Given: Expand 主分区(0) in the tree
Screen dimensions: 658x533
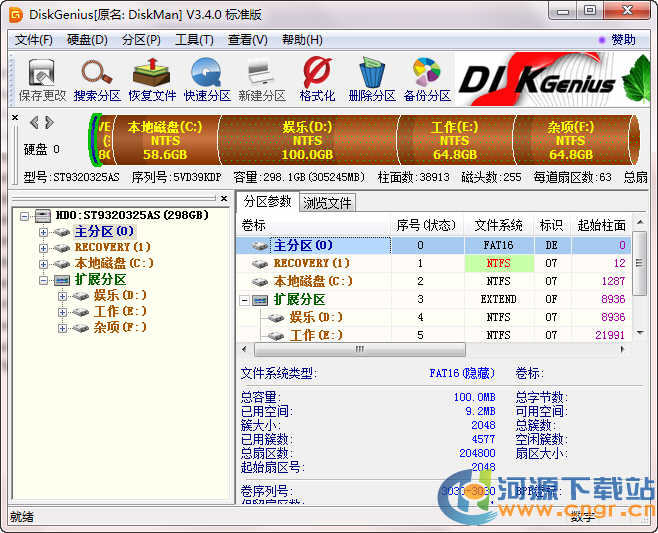Looking at the screenshot, I should pyautogui.click(x=43, y=232).
